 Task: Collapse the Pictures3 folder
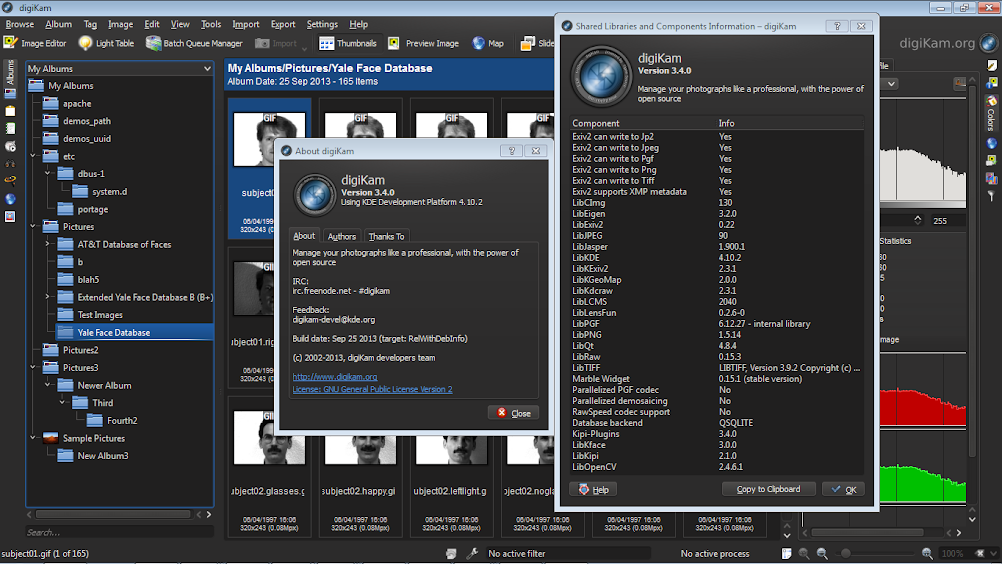[x=33, y=367]
